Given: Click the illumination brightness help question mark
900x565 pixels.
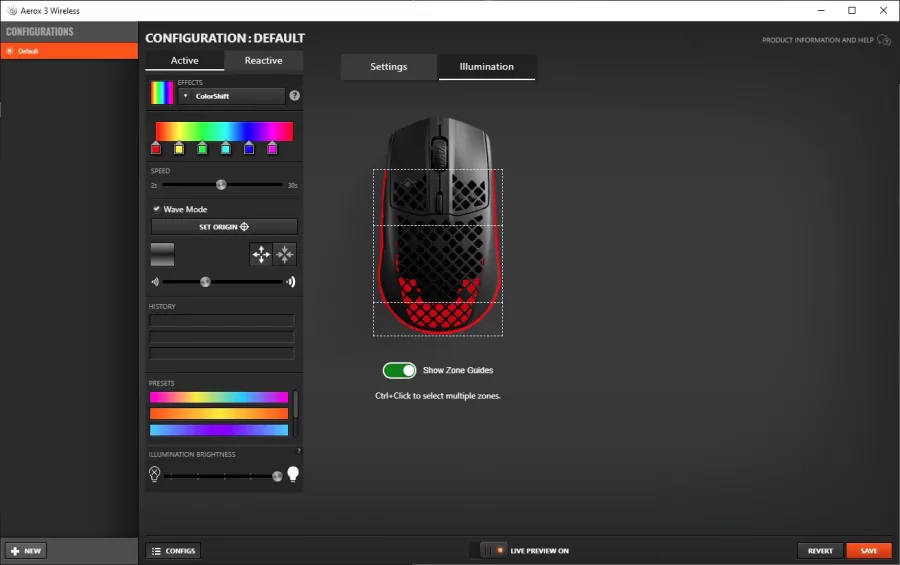Looking at the screenshot, I should point(298,451).
